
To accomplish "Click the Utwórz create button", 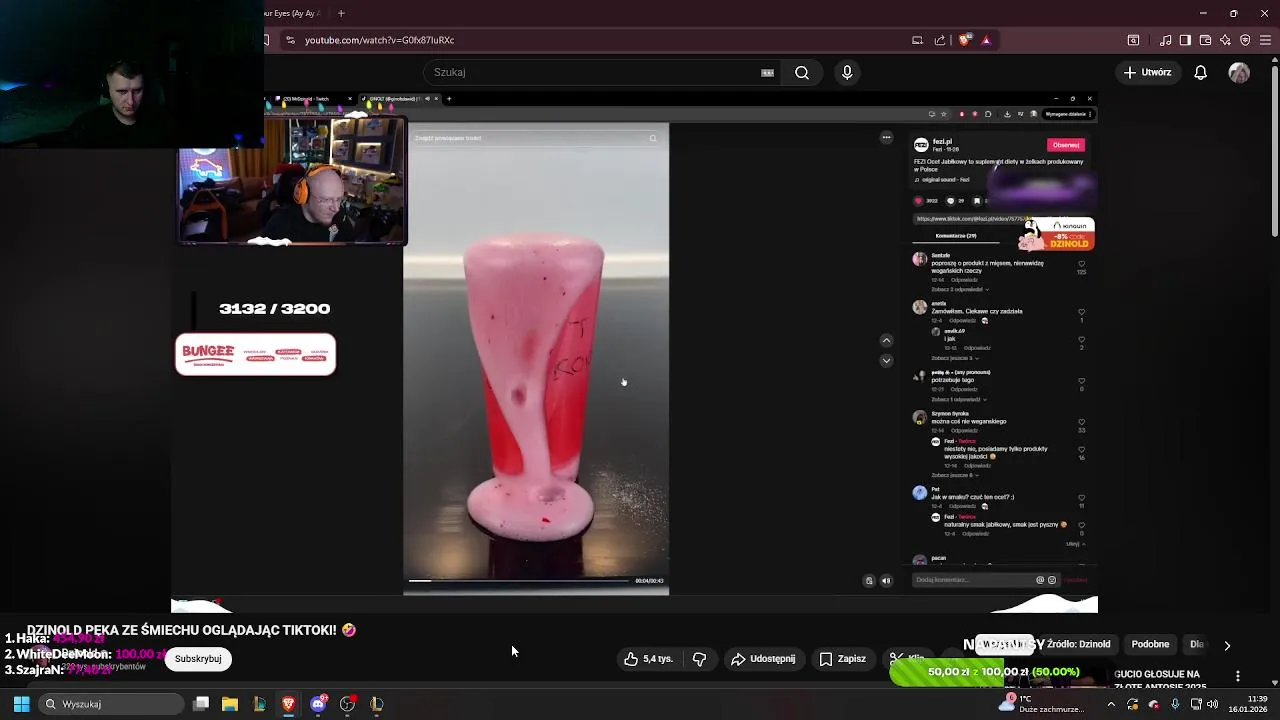I will click(1147, 72).
